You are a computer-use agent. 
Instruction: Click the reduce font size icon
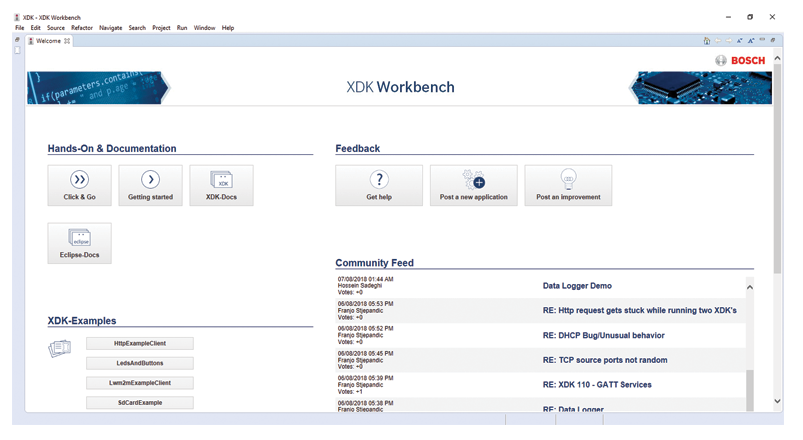click(x=739, y=40)
